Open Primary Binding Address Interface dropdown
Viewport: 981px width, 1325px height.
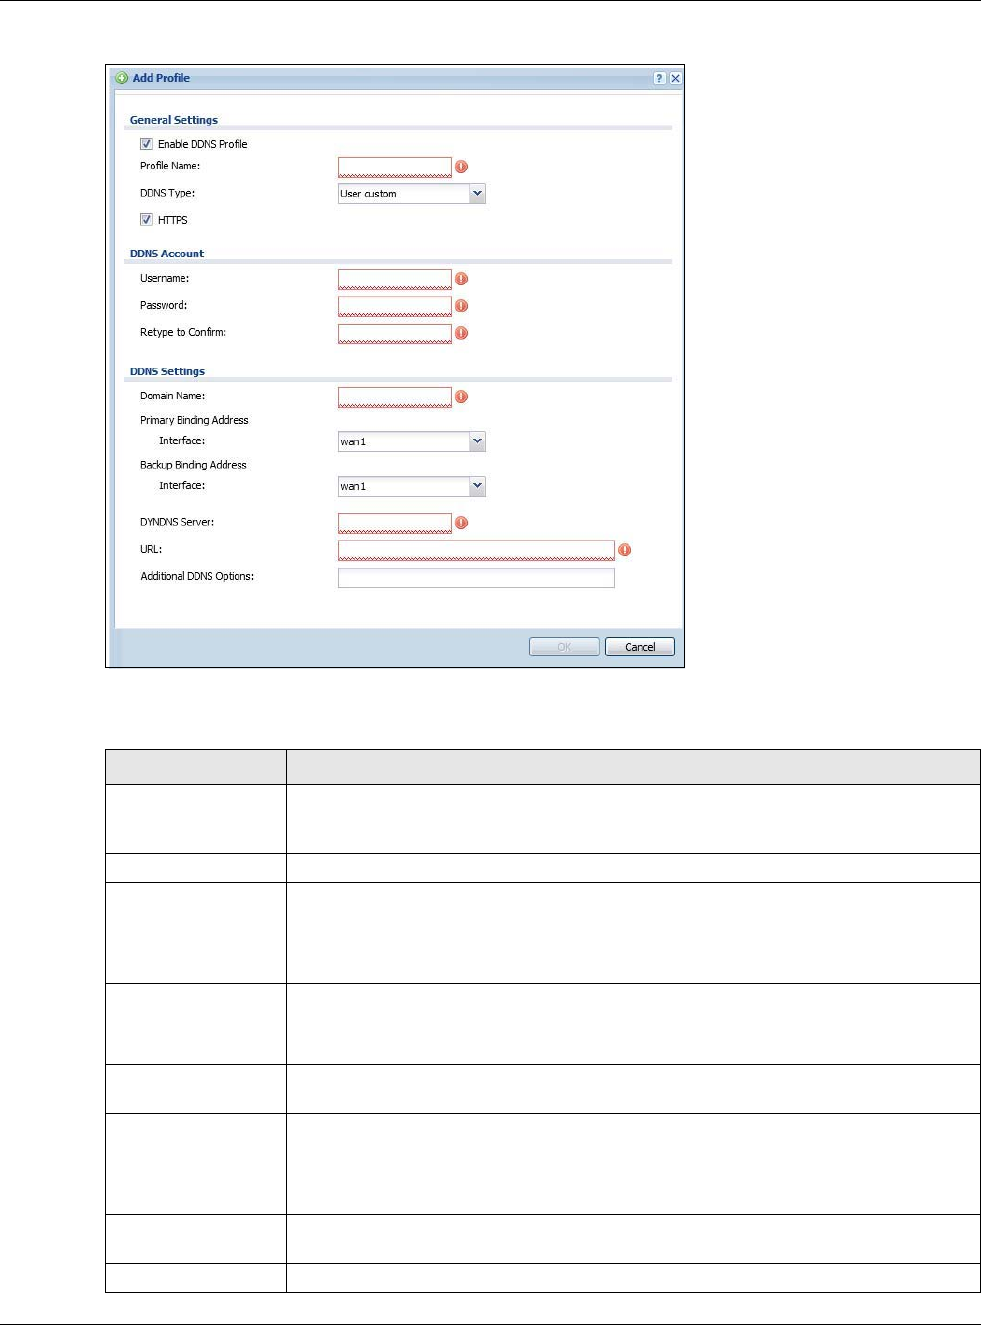(477, 441)
